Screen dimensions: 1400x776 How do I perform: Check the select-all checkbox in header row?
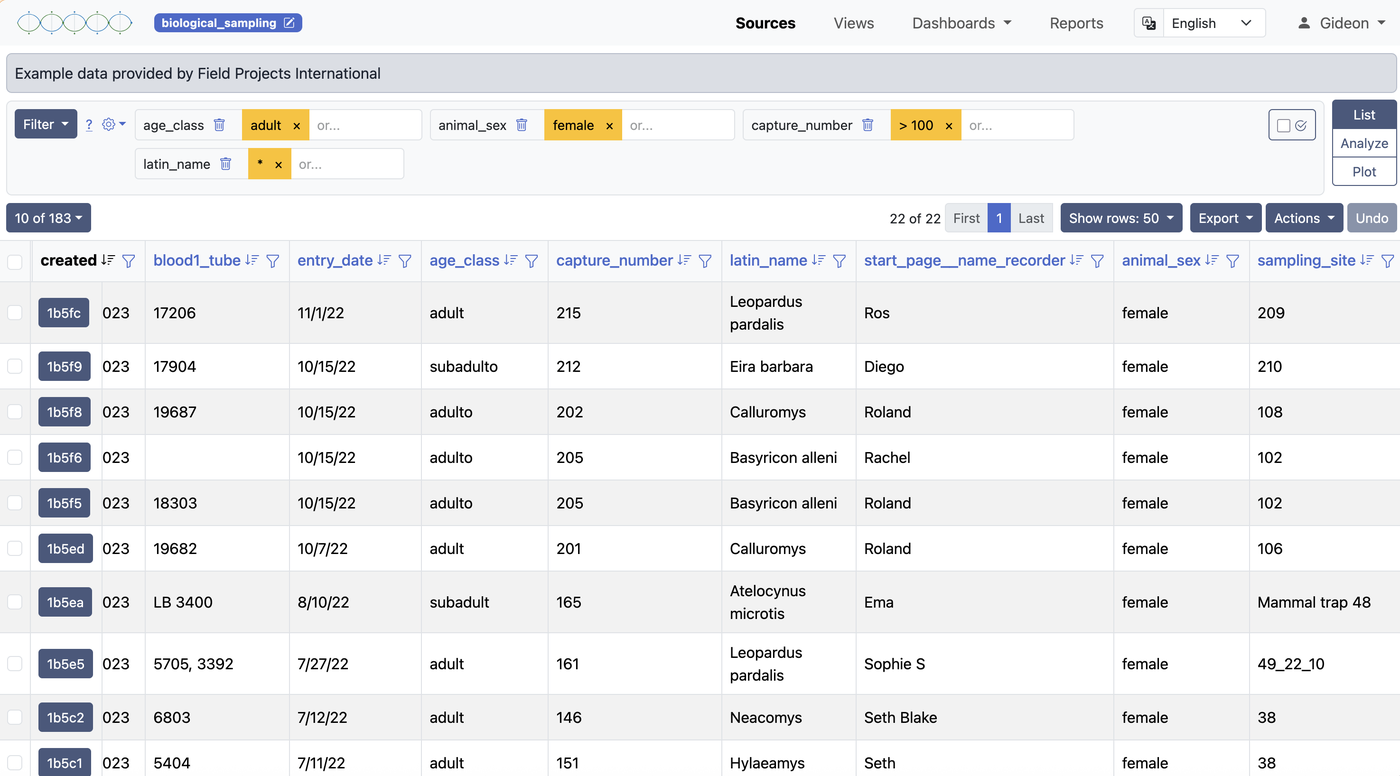15,260
